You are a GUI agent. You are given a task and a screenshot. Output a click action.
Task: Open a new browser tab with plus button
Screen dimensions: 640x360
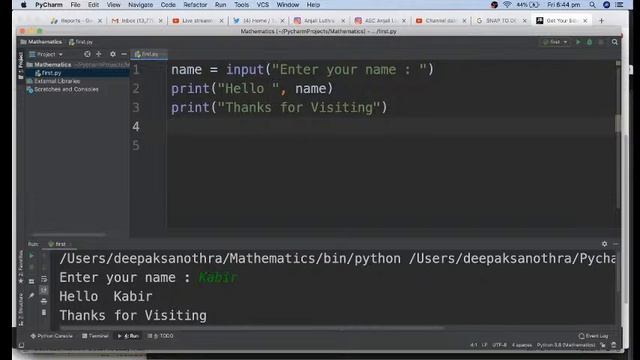pos(601,20)
